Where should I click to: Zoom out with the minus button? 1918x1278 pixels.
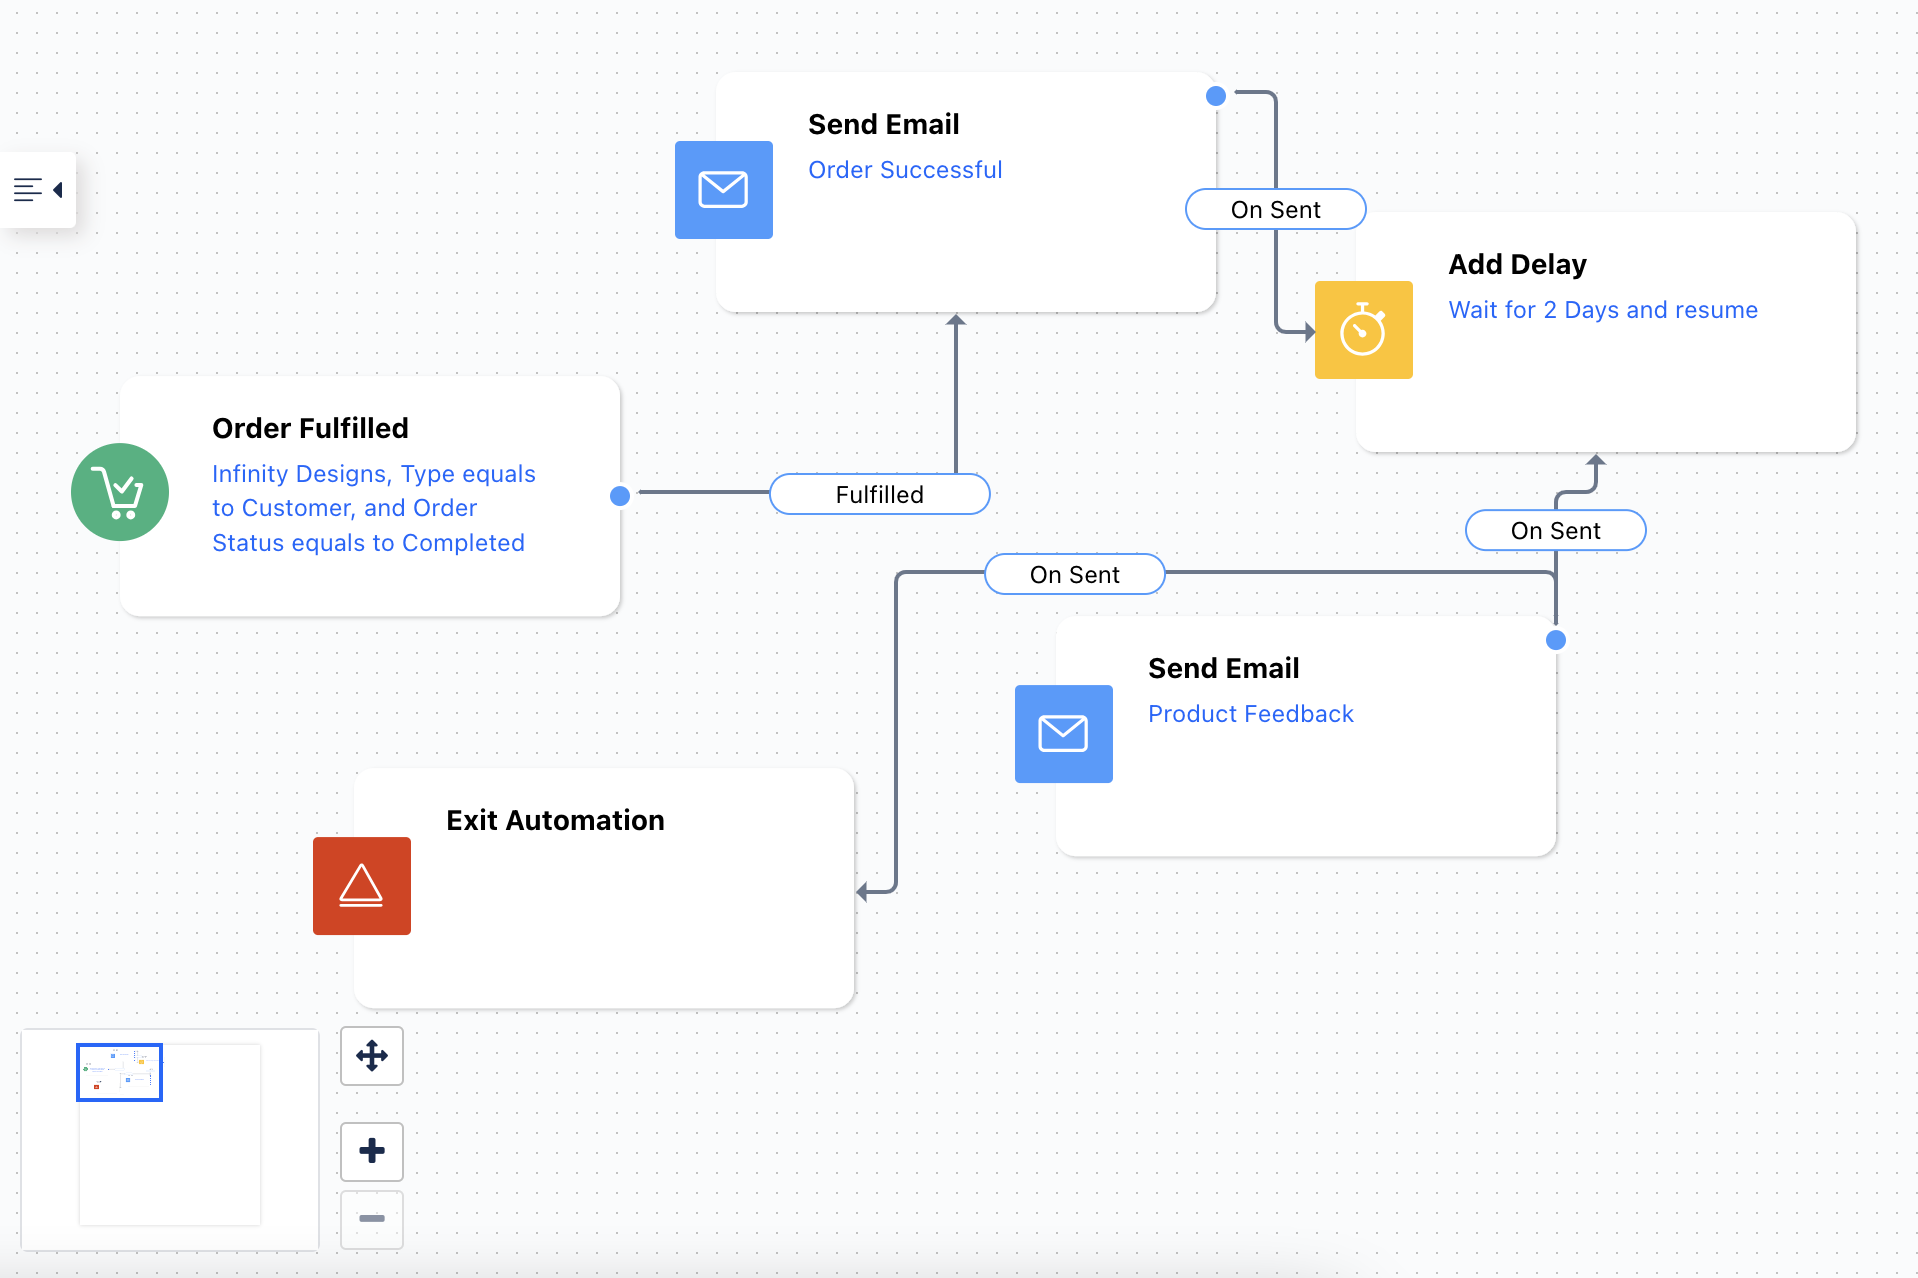372,1219
